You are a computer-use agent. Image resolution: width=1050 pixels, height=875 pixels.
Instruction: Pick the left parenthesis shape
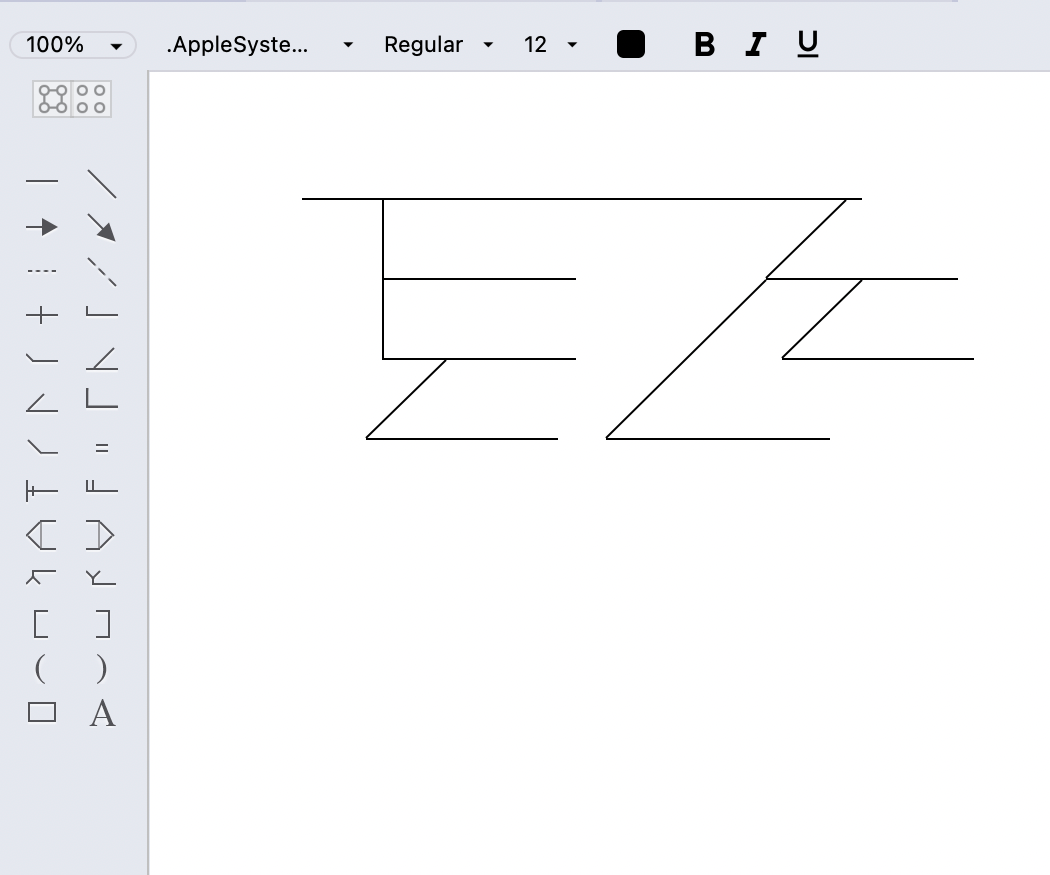[x=40, y=668]
